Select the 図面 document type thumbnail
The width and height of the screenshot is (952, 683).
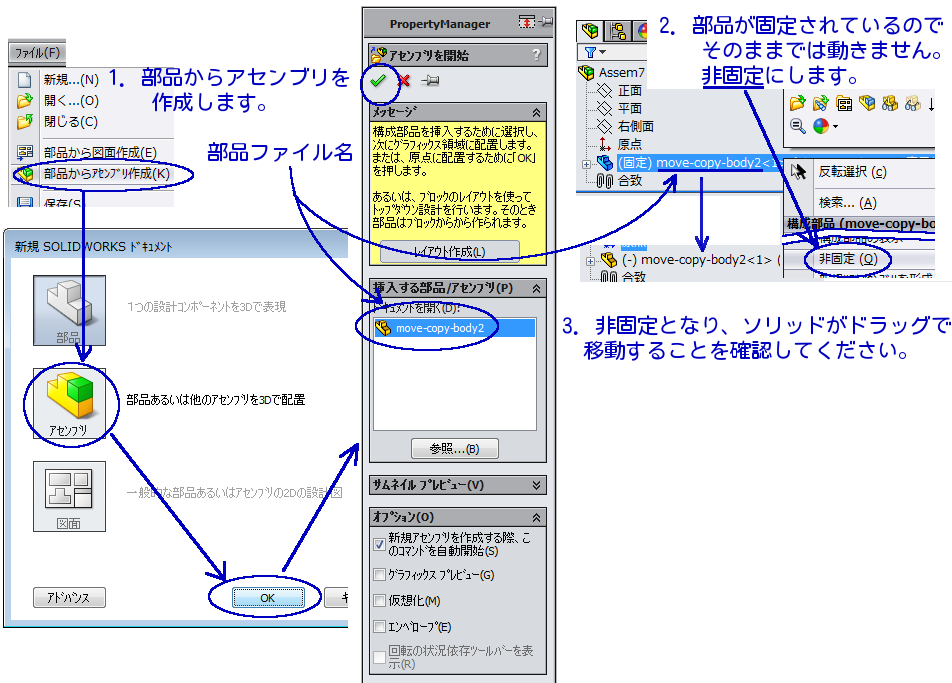tap(69, 496)
